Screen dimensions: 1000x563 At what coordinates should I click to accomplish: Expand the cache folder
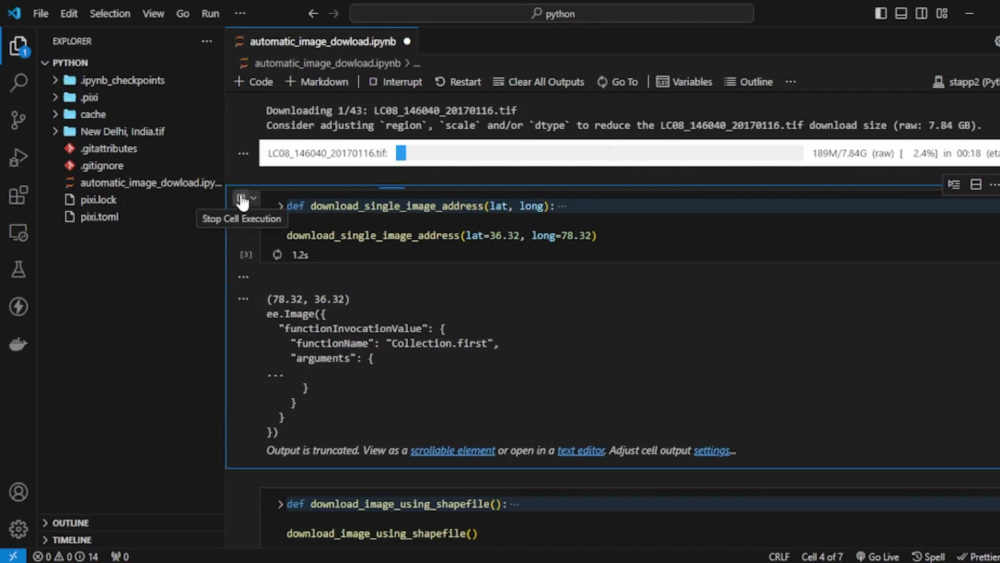click(x=93, y=114)
